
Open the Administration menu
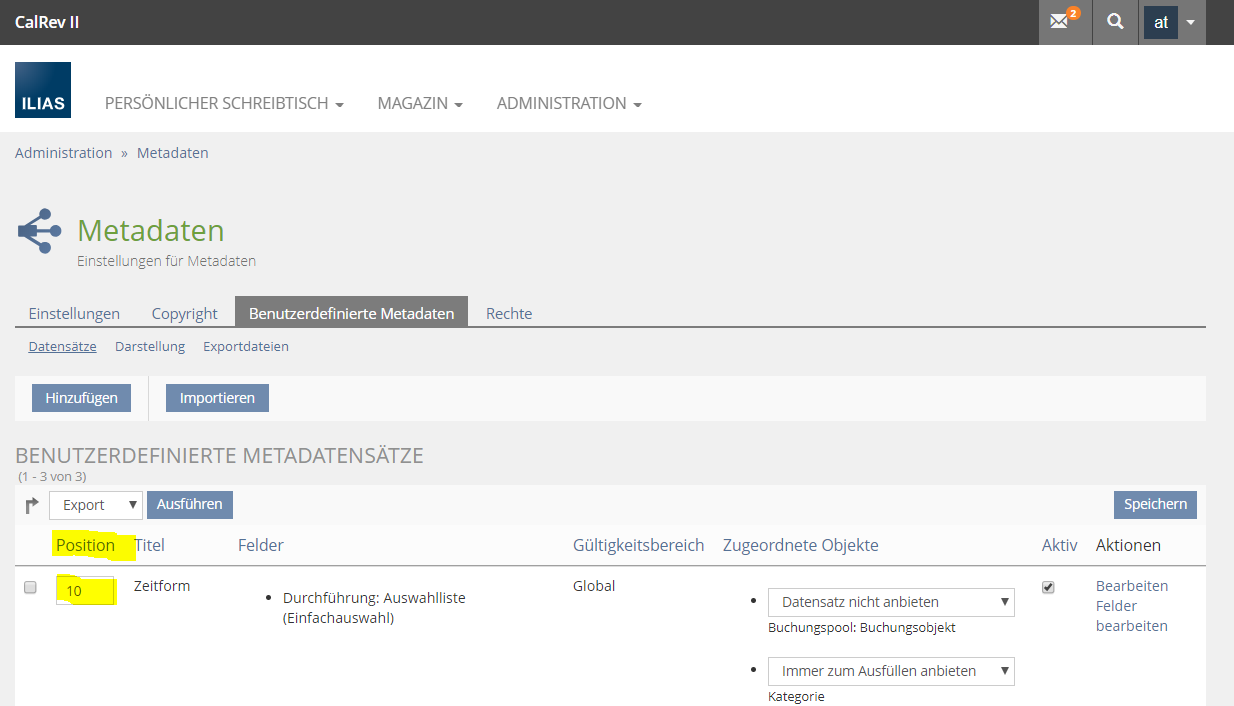568,104
